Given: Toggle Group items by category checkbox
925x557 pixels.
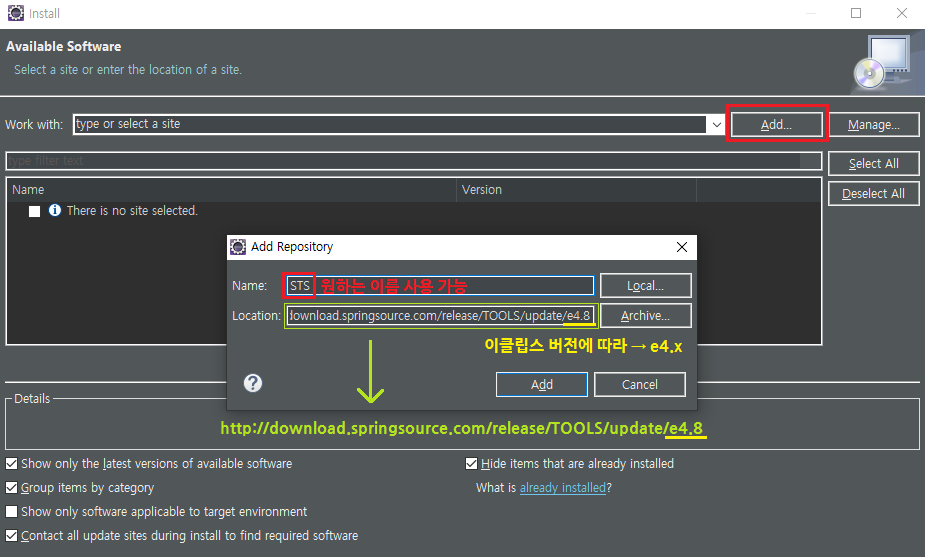Looking at the screenshot, I should pyautogui.click(x=11, y=488).
